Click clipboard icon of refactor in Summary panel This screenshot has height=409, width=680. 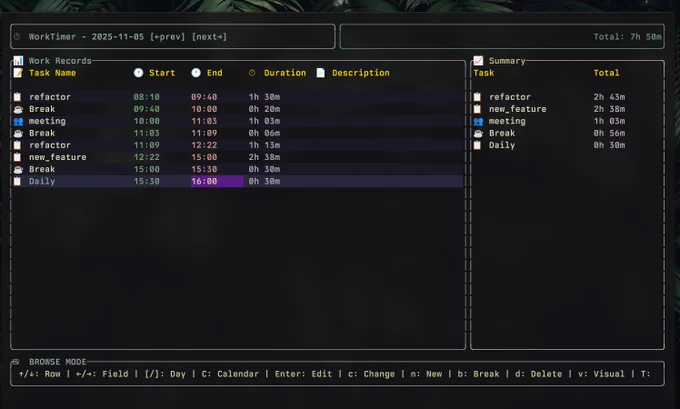(477, 97)
